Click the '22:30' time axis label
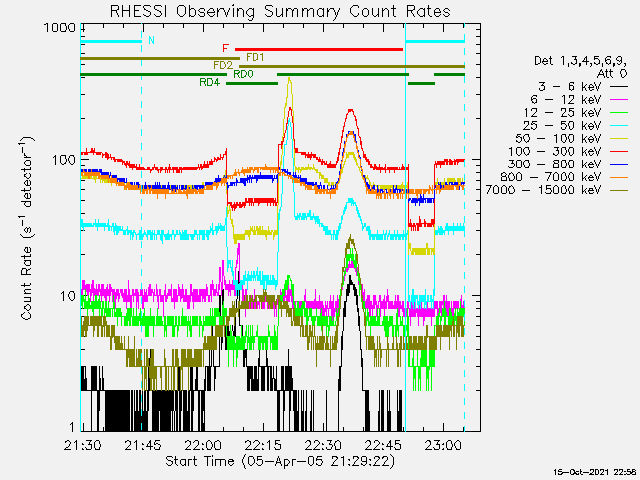Image resolution: width=640 pixels, height=480 pixels. click(x=323, y=445)
